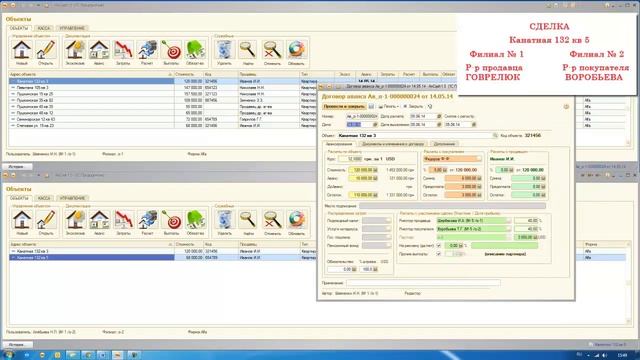
Task: Click Курс value field in dialog
Action: point(350,159)
